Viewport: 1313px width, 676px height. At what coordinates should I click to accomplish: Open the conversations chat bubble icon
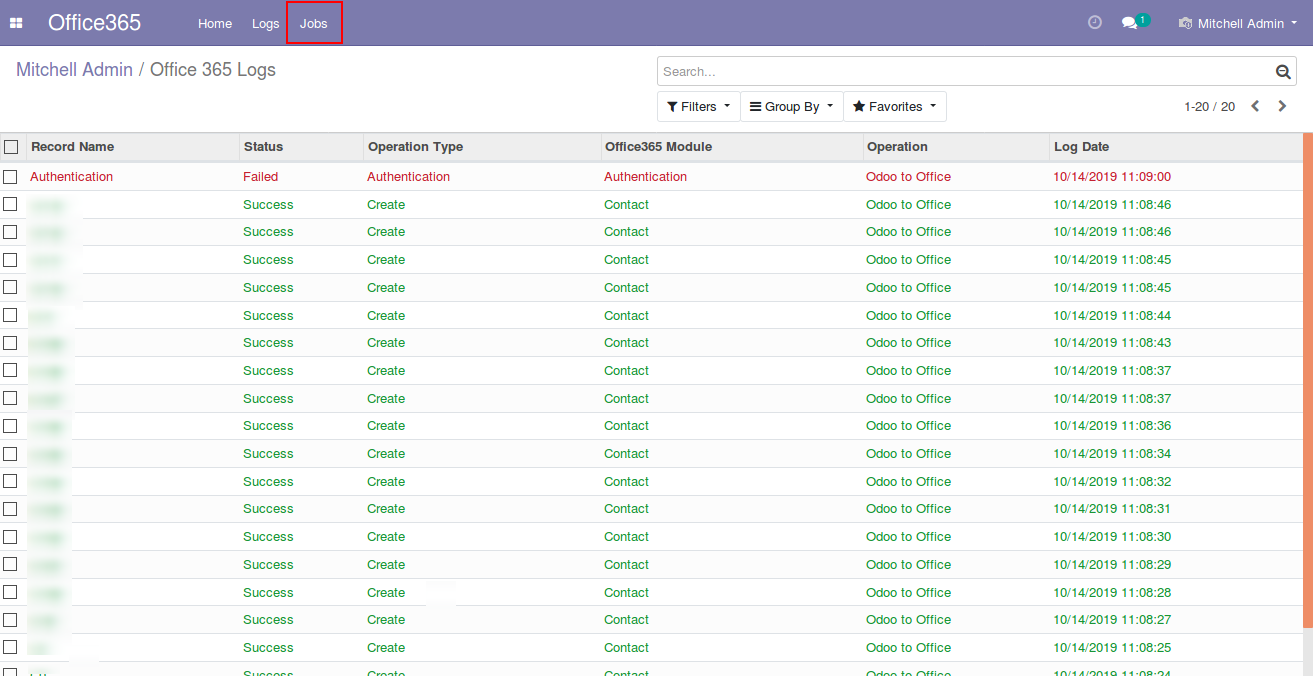click(1130, 22)
